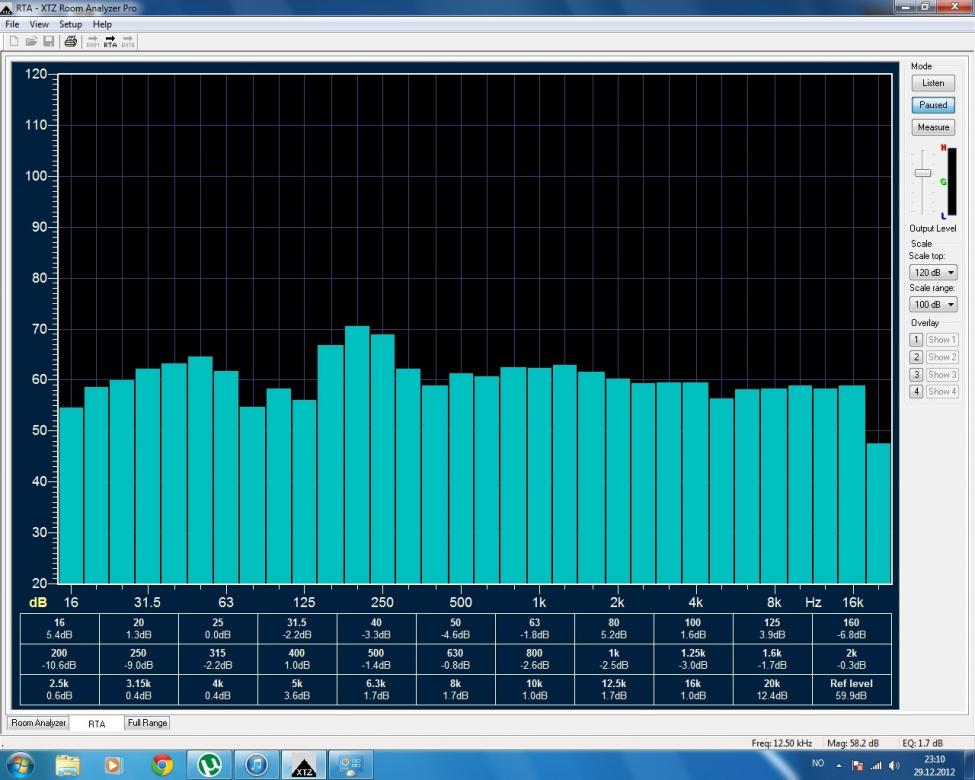Click the Output Level slider handle
The image size is (975, 780).
(922, 173)
